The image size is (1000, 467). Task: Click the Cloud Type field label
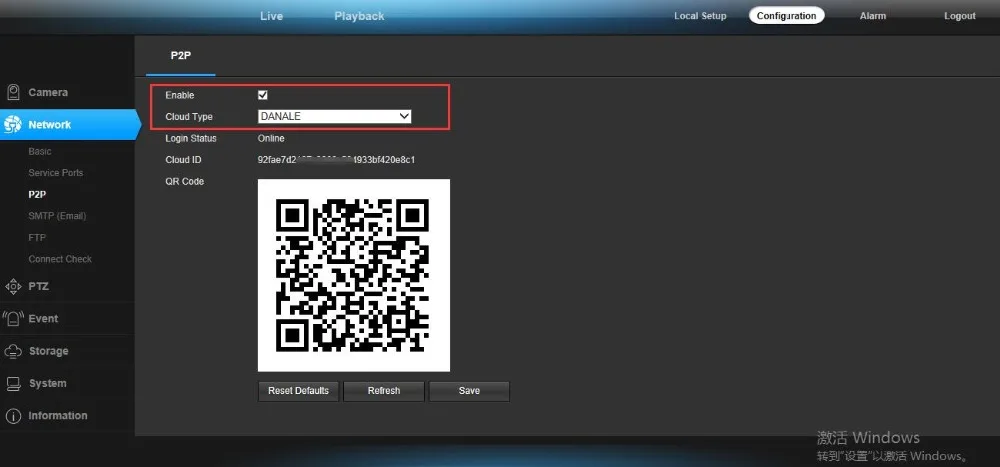point(189,117)
